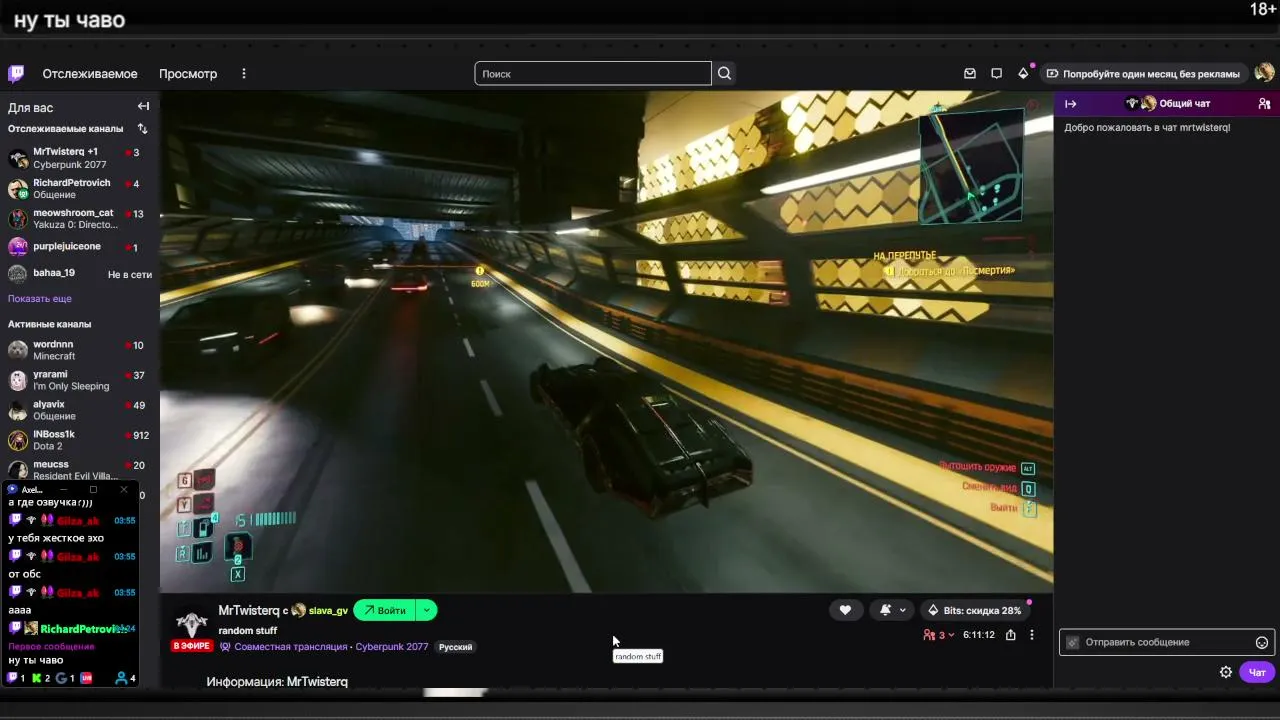Expand the arrow next to the Войти button
The width and height of the screenshot is (1280, 720).
pyautogui.click(x=426, y=610)
